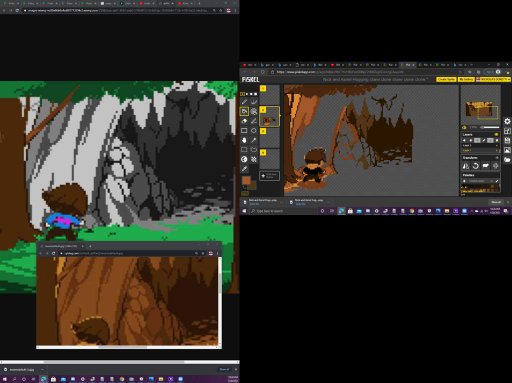Image resolution: width=512 pixels, height=383 pixels.
Task: Open Piskel Preferences gear icon
Action: 507,121
